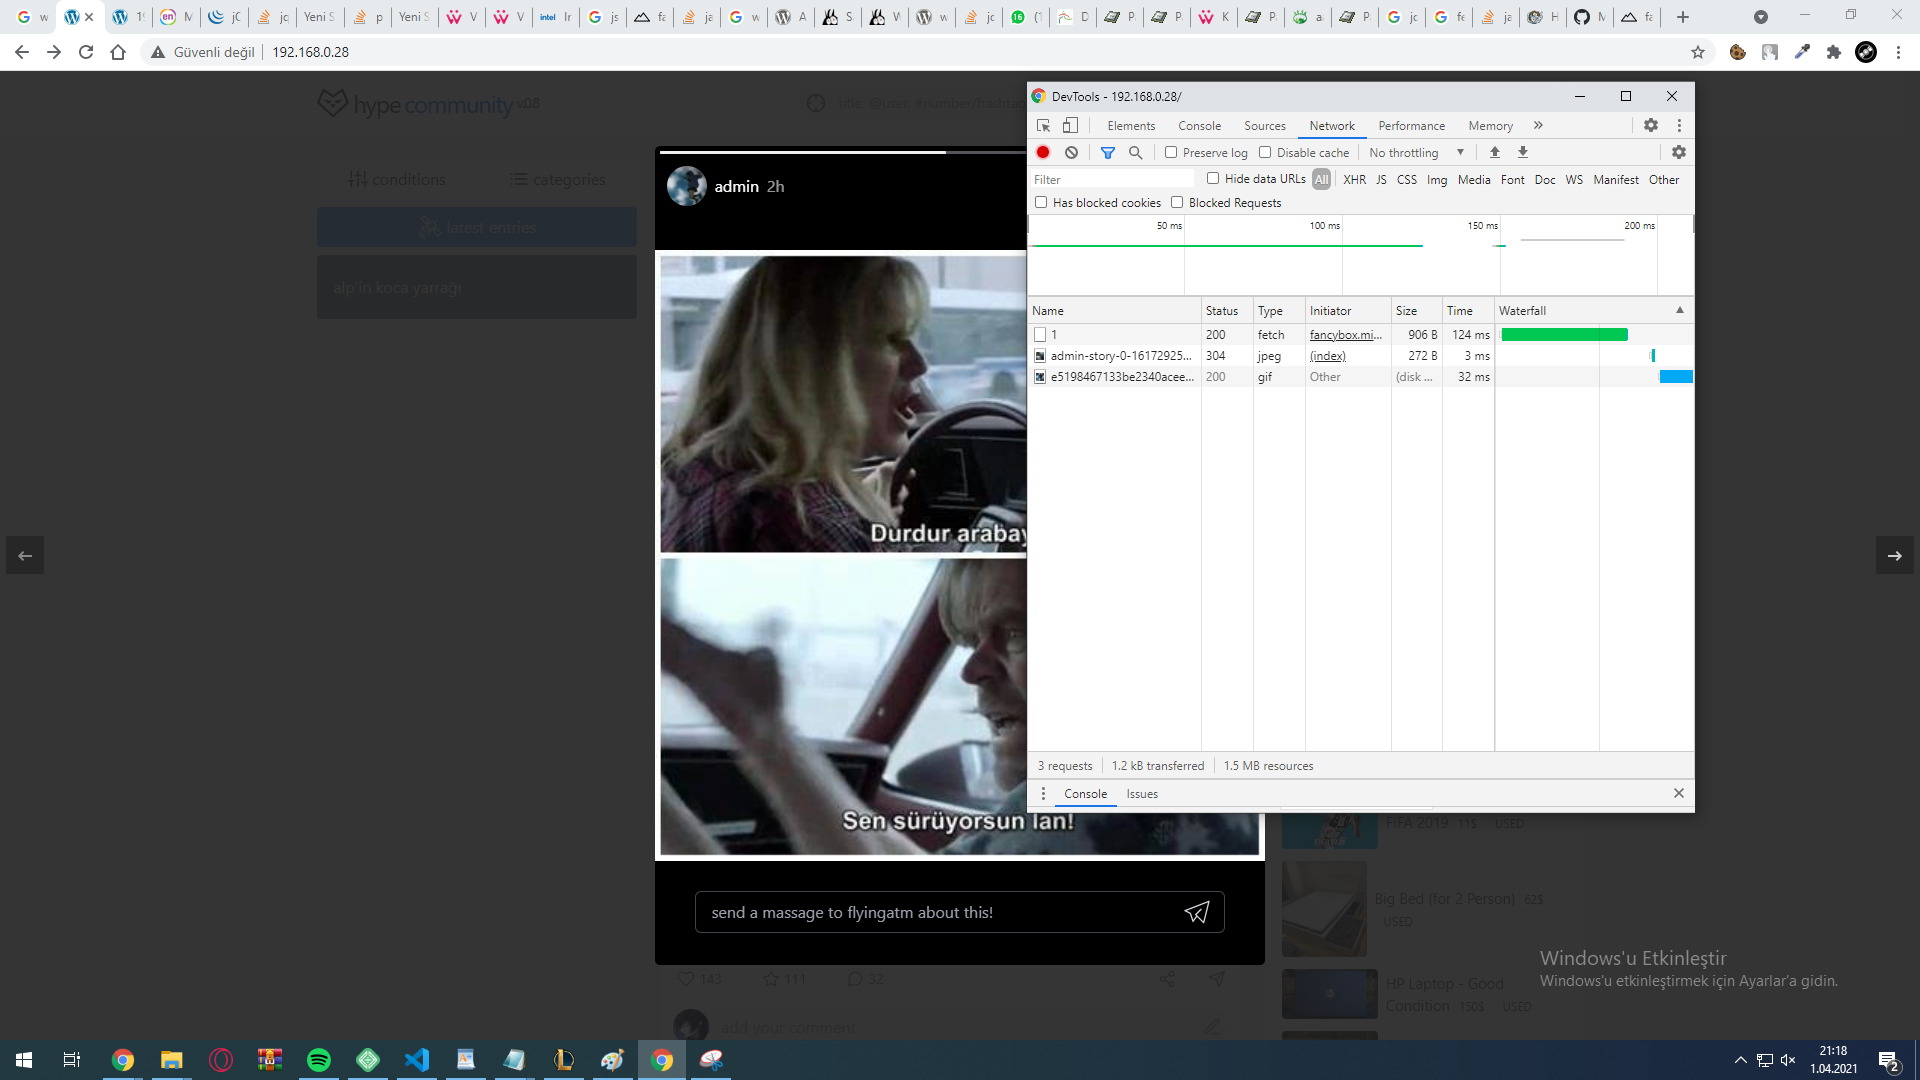The height and width of the screenshot is (1080, 1920).
Task: Stop recording network log
Action: coord(1043,152)
